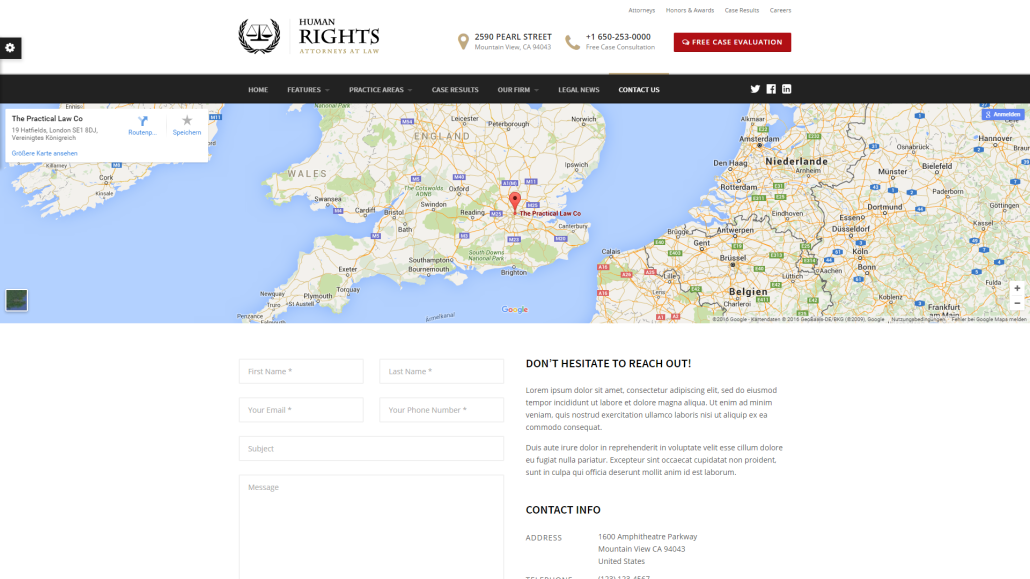Focus the Subject field

pos(371,449)
